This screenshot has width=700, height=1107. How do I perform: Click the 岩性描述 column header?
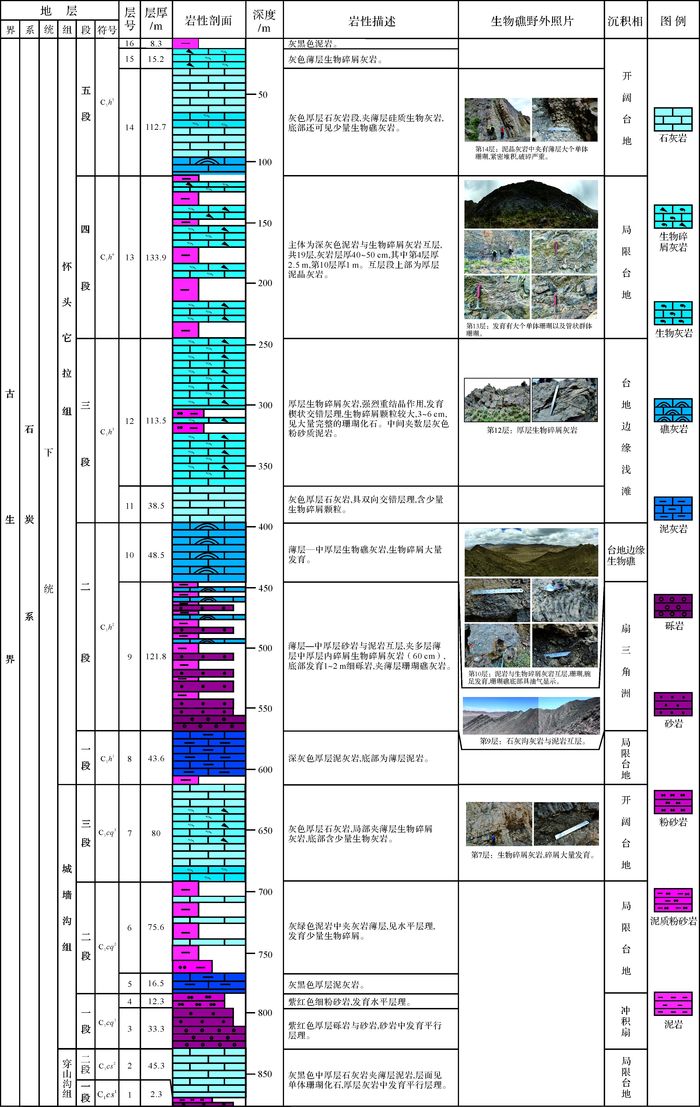[370, 20]
